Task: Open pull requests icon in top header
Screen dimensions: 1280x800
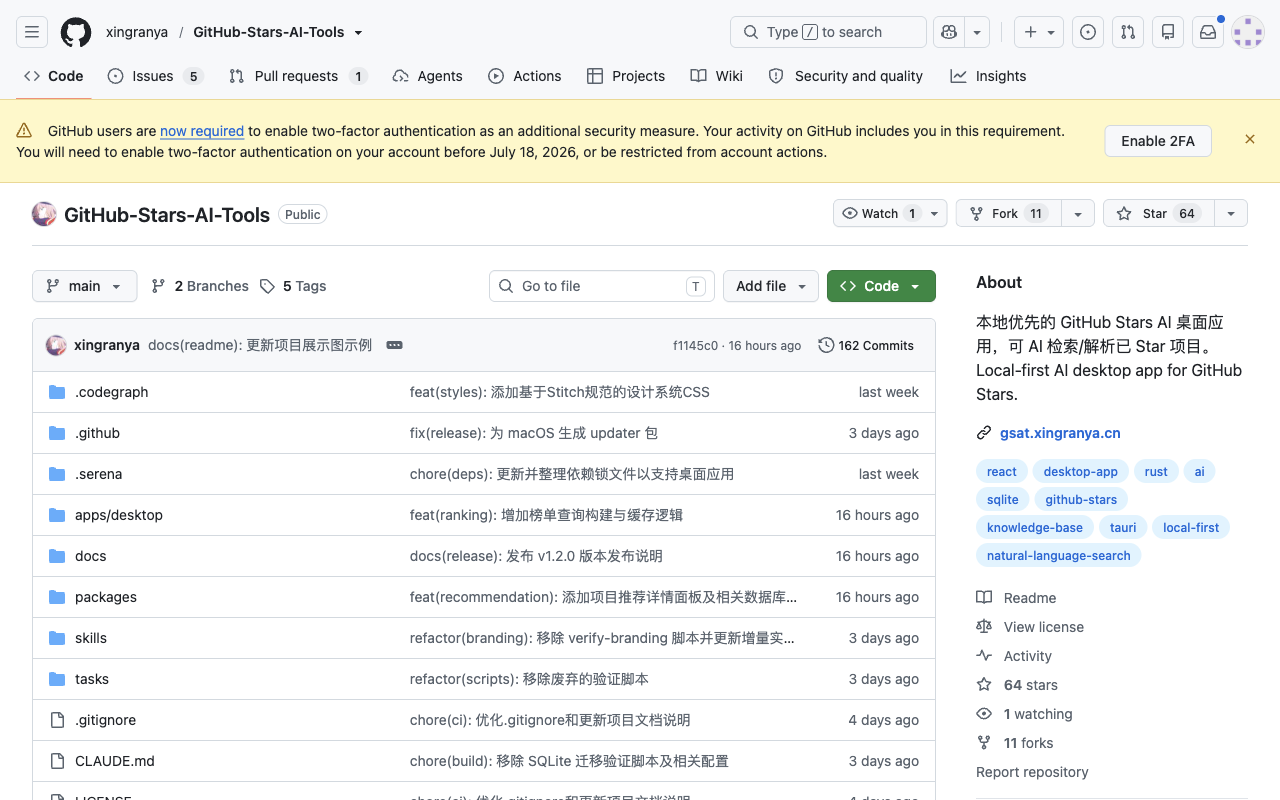Action: point(1128,32)
